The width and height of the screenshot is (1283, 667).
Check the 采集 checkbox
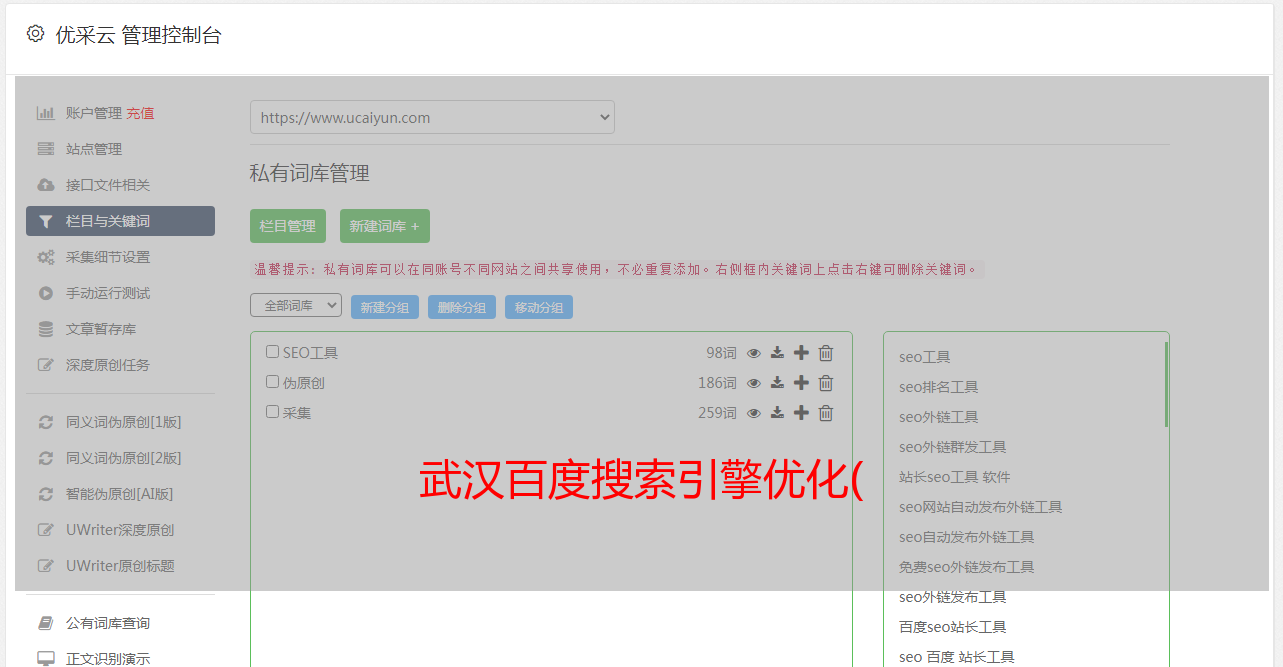272,412
